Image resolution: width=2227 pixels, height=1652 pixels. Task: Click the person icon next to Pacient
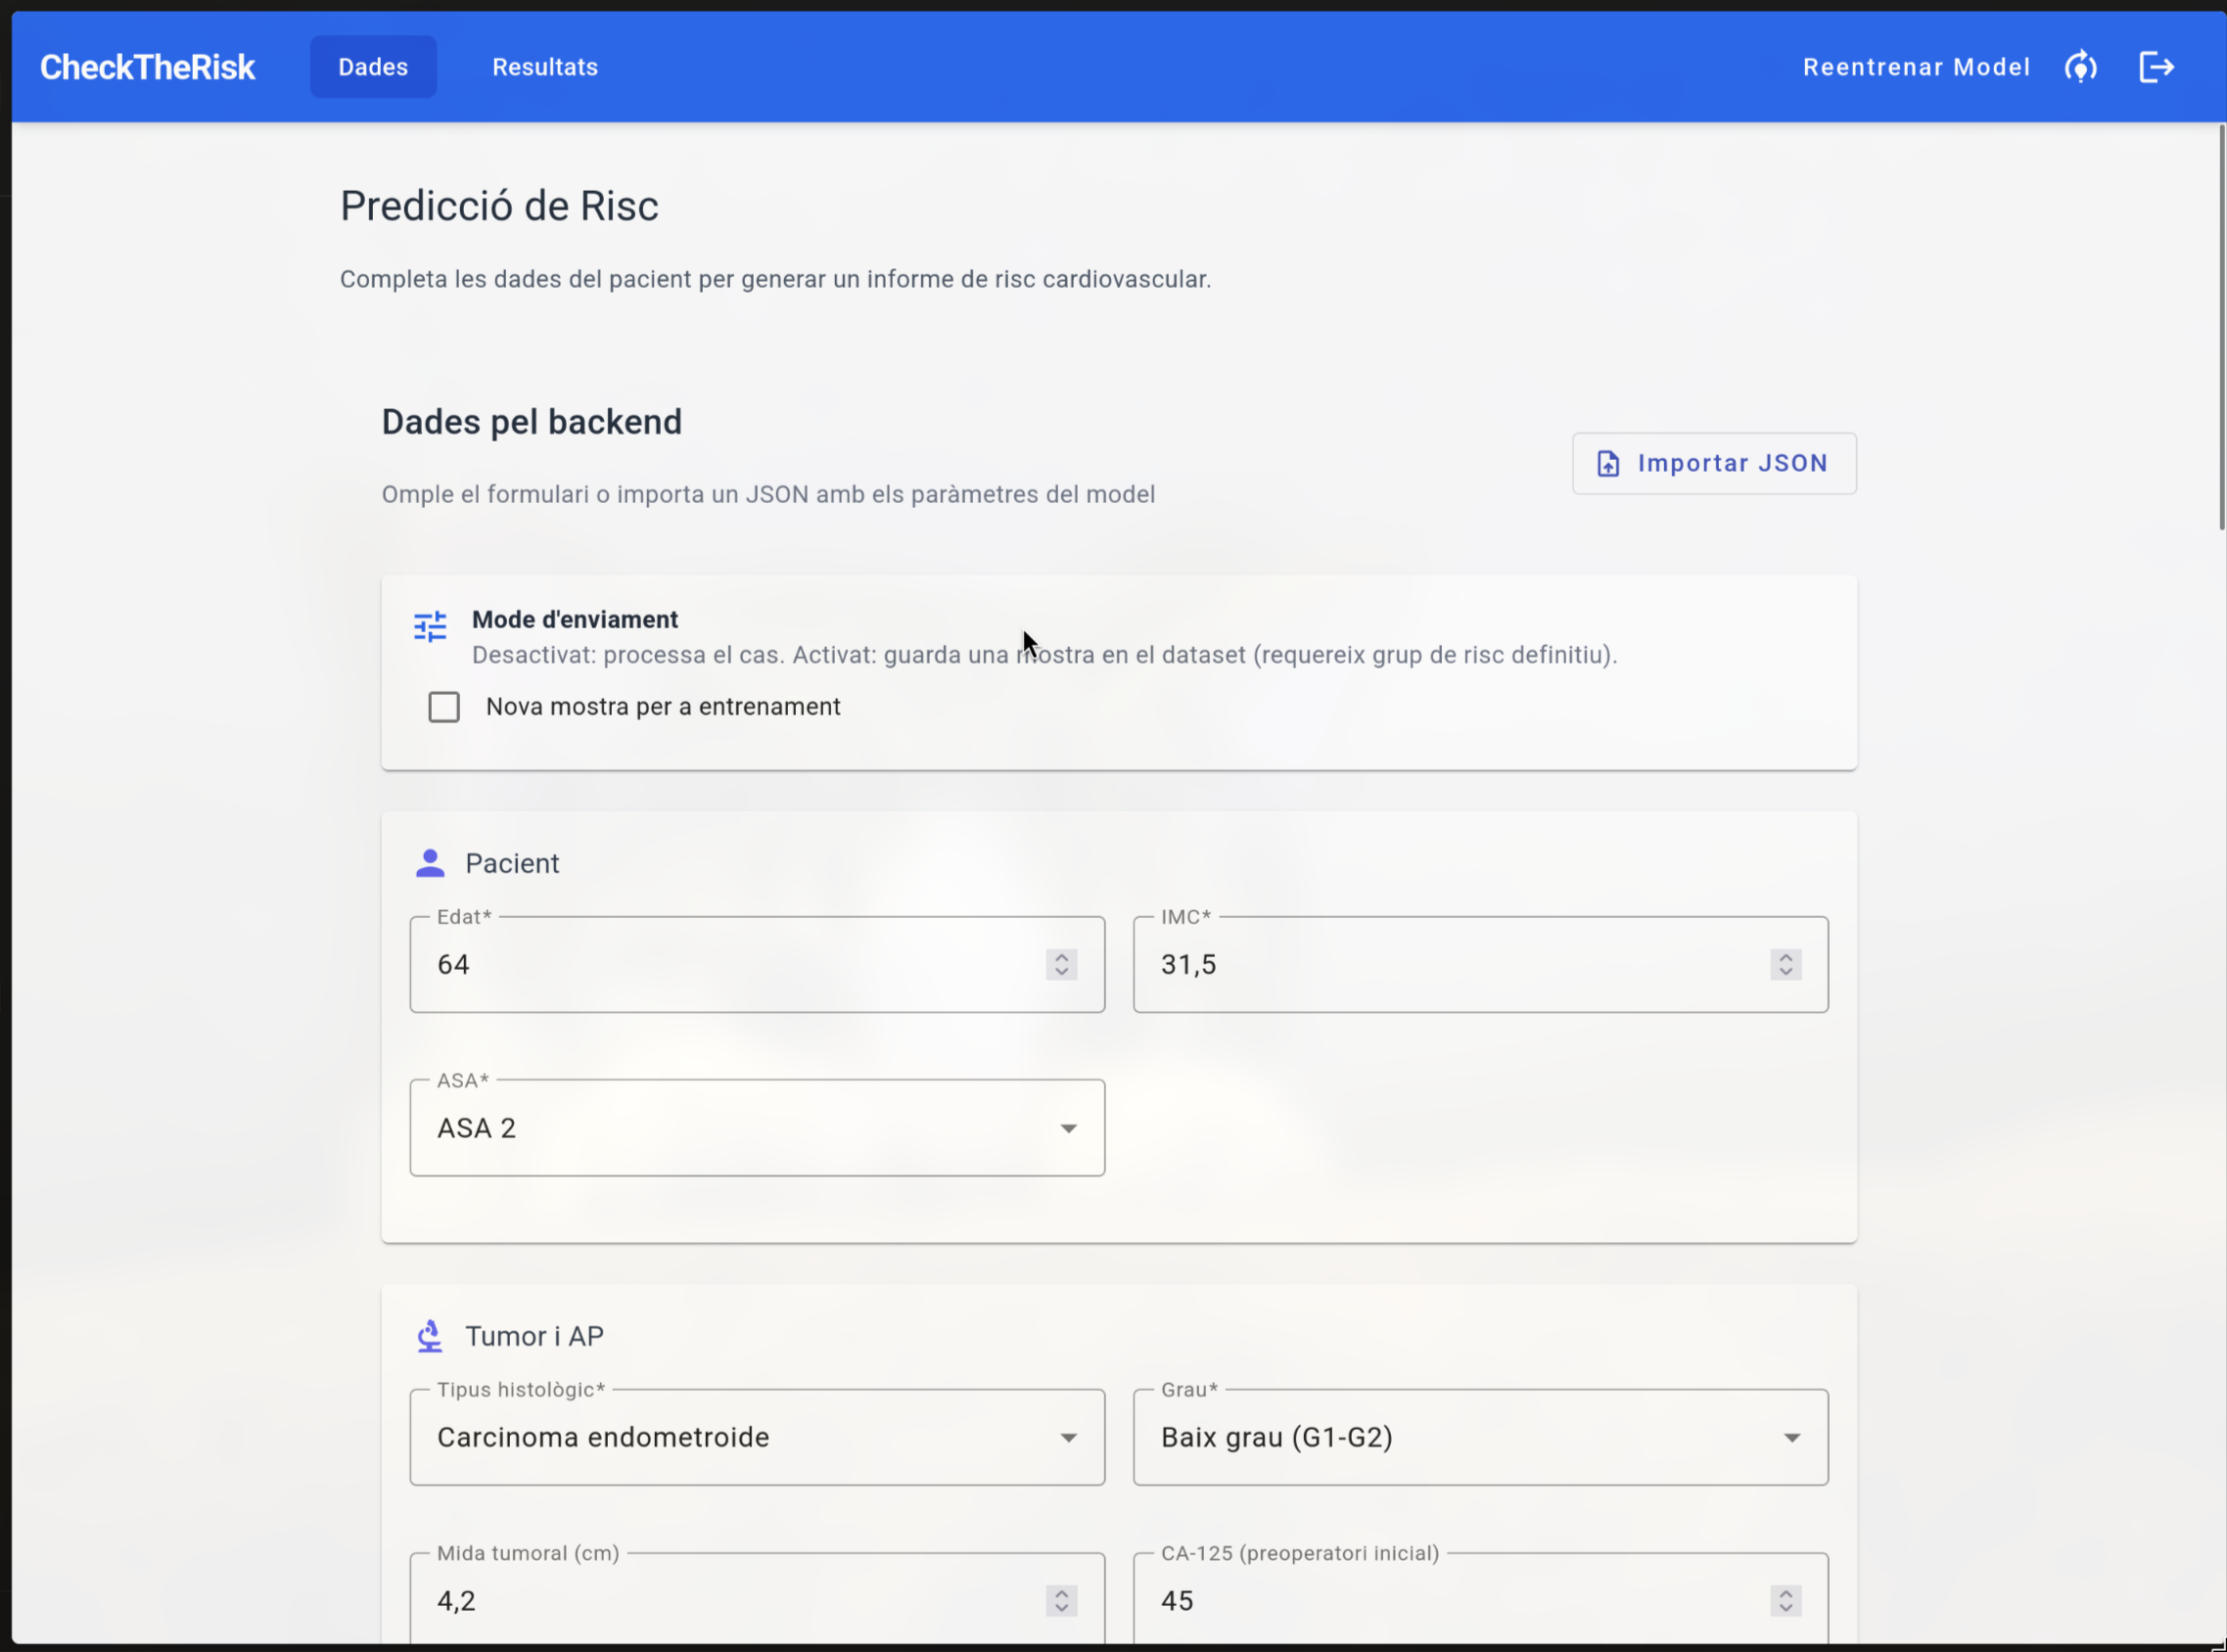coord(430,863)
